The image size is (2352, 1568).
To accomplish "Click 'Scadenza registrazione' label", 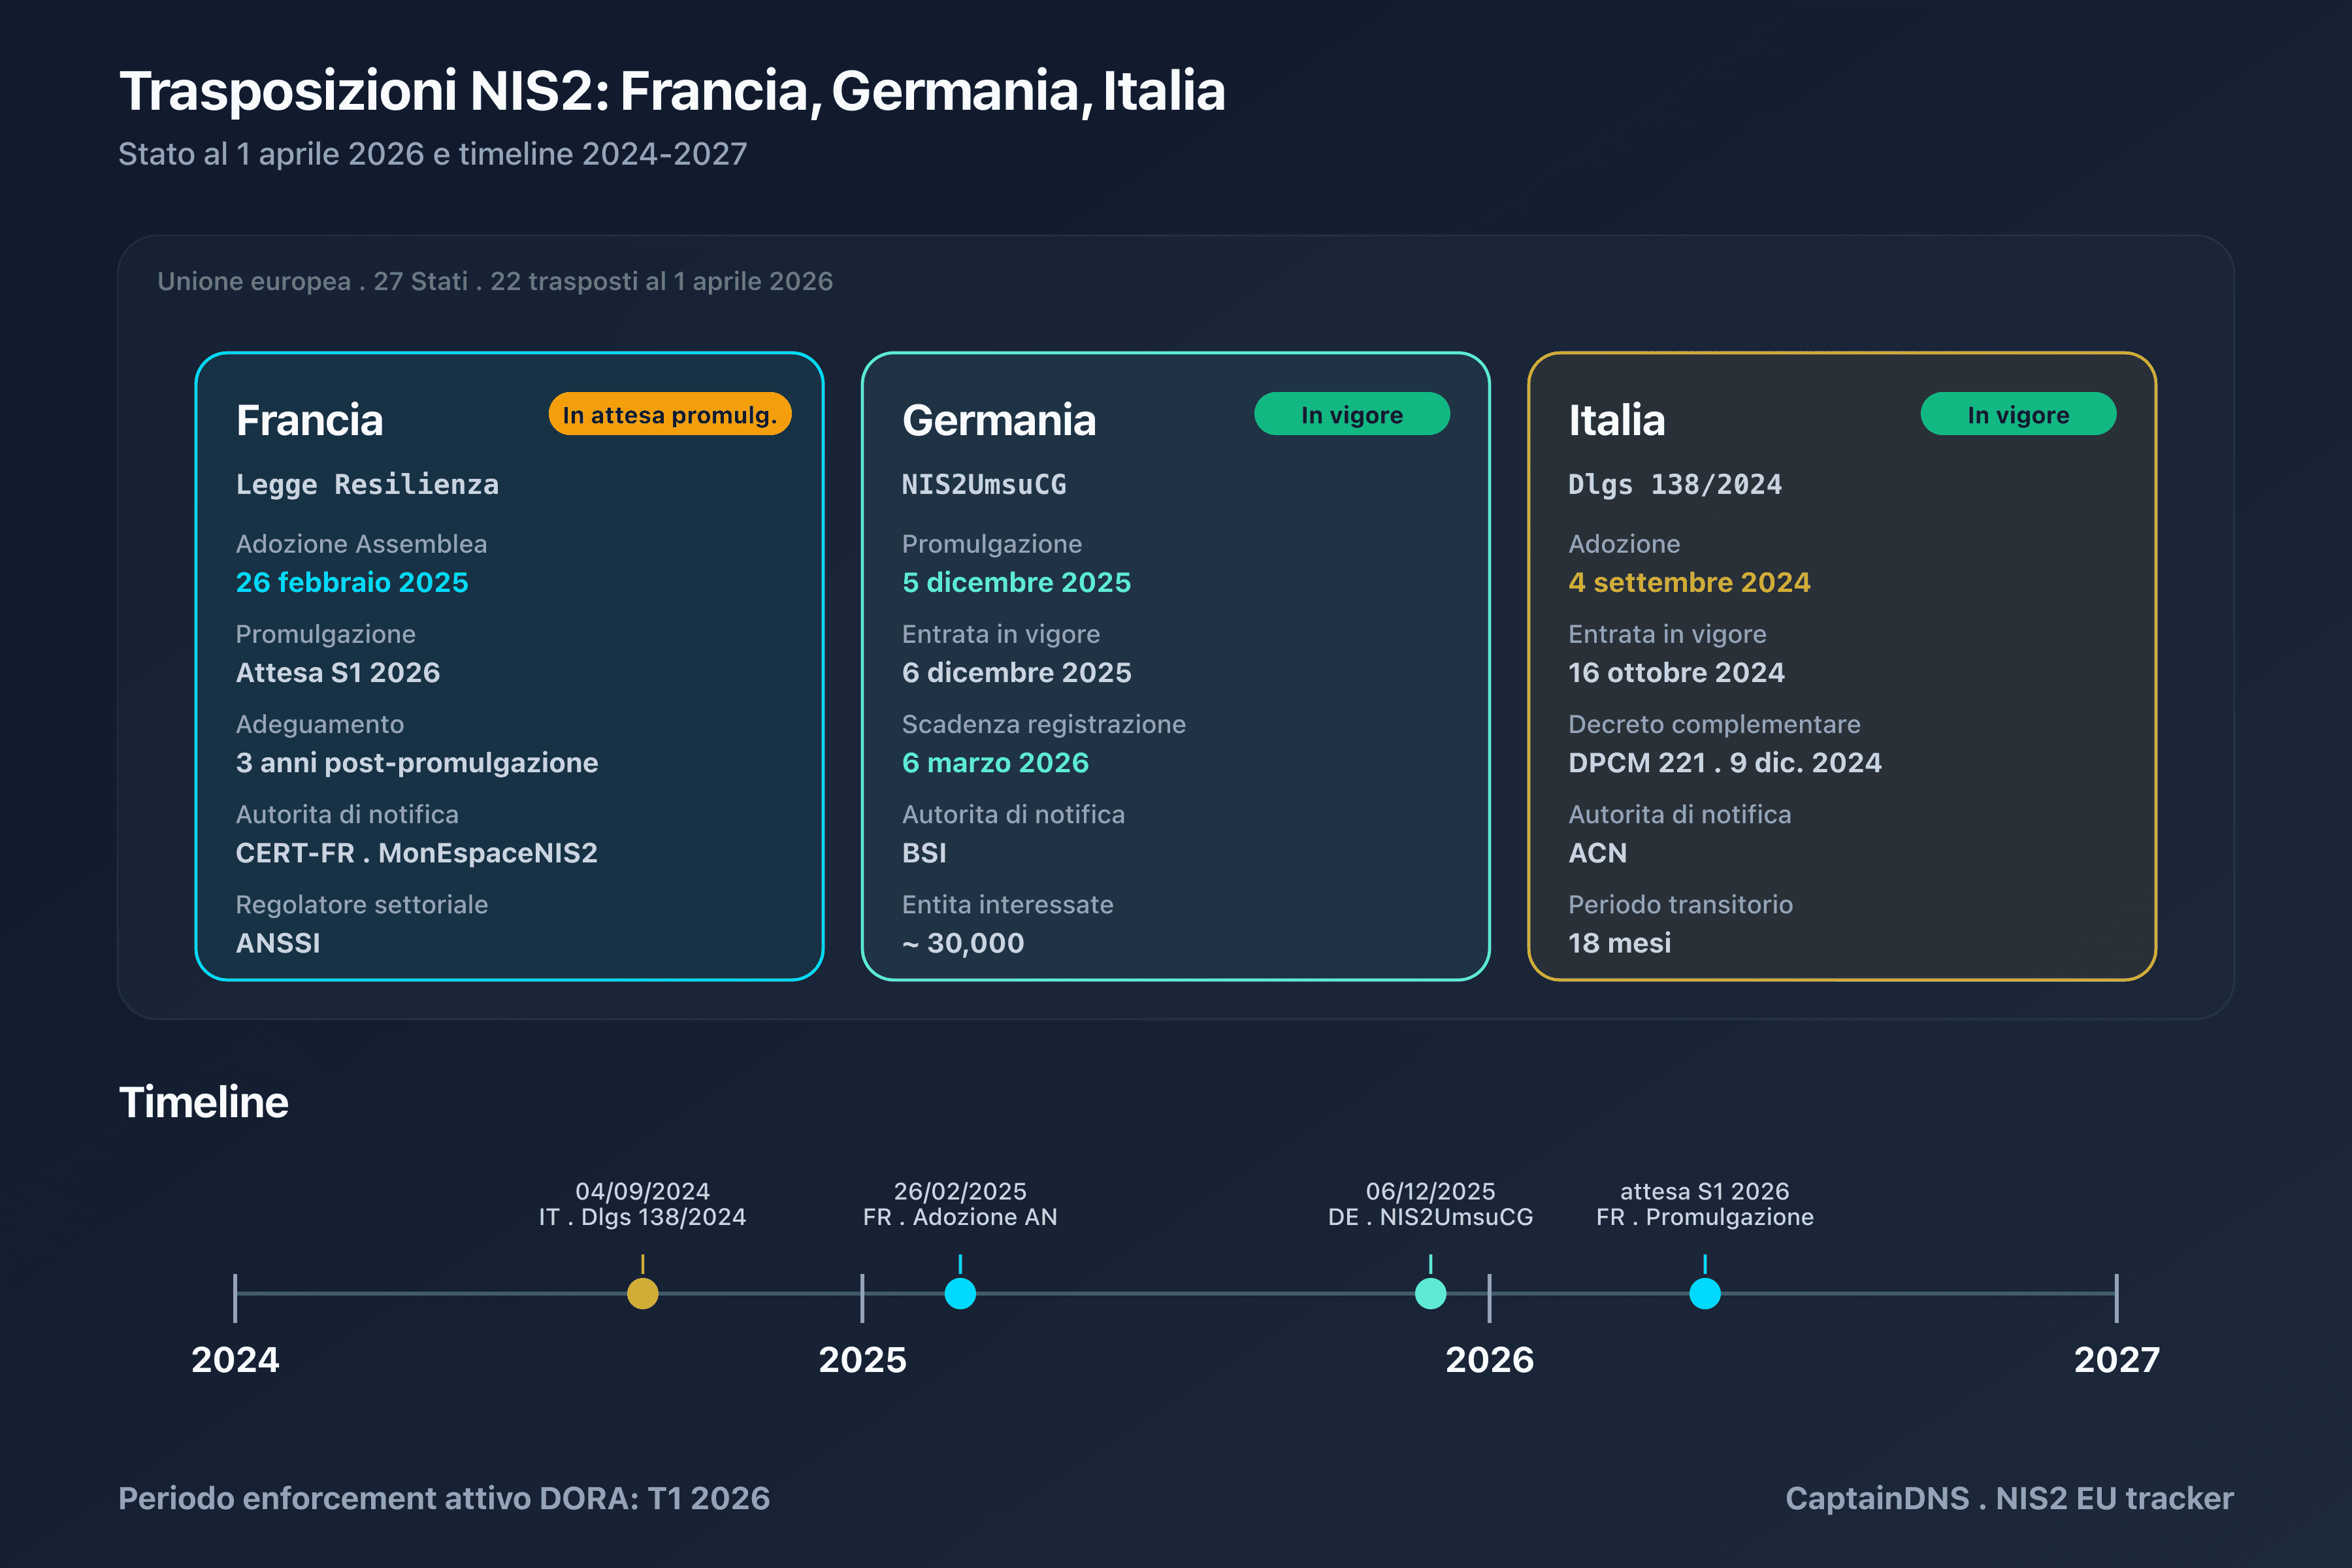I will (x=1044, y=724).
